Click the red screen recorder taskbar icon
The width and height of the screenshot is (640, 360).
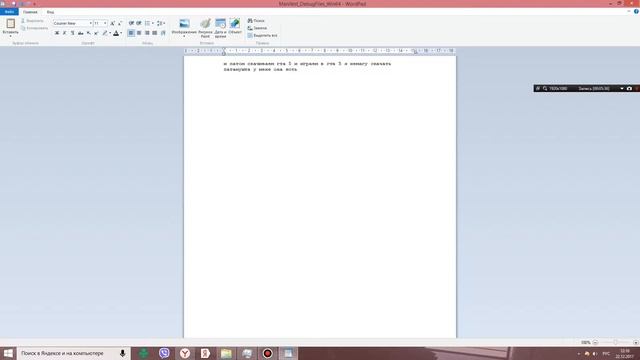267,353
